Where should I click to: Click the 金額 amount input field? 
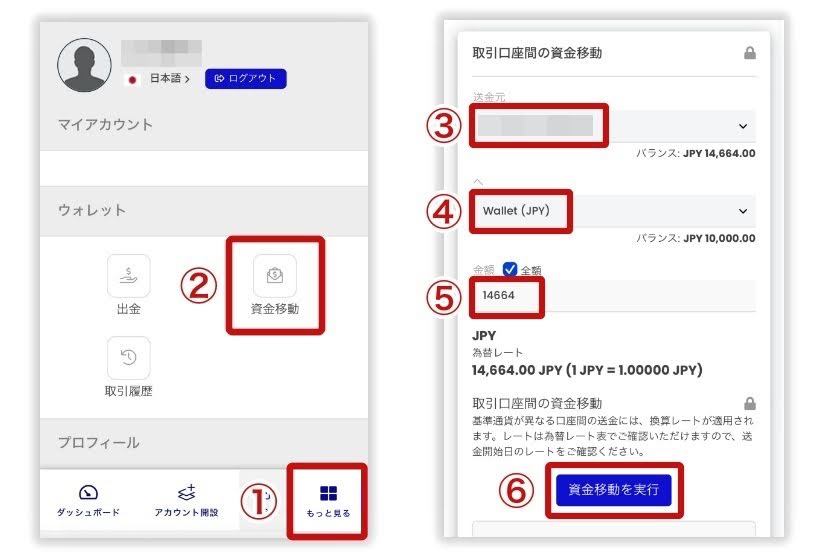(x=614, y=295)
